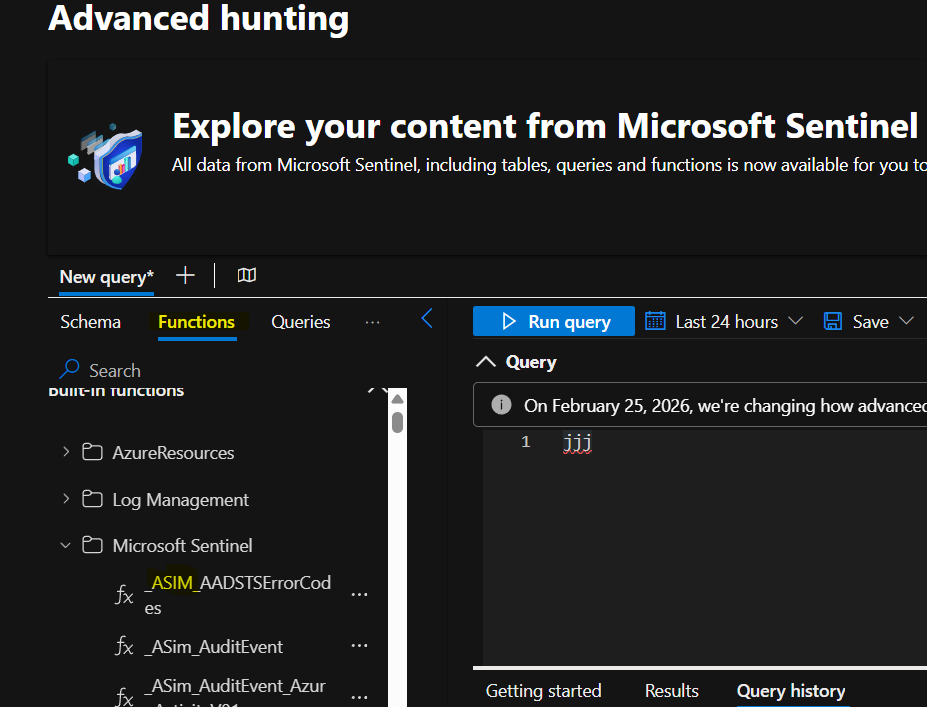927x707 pixels.
Task: Add a new query tab with plus icon
Action: 185,275
